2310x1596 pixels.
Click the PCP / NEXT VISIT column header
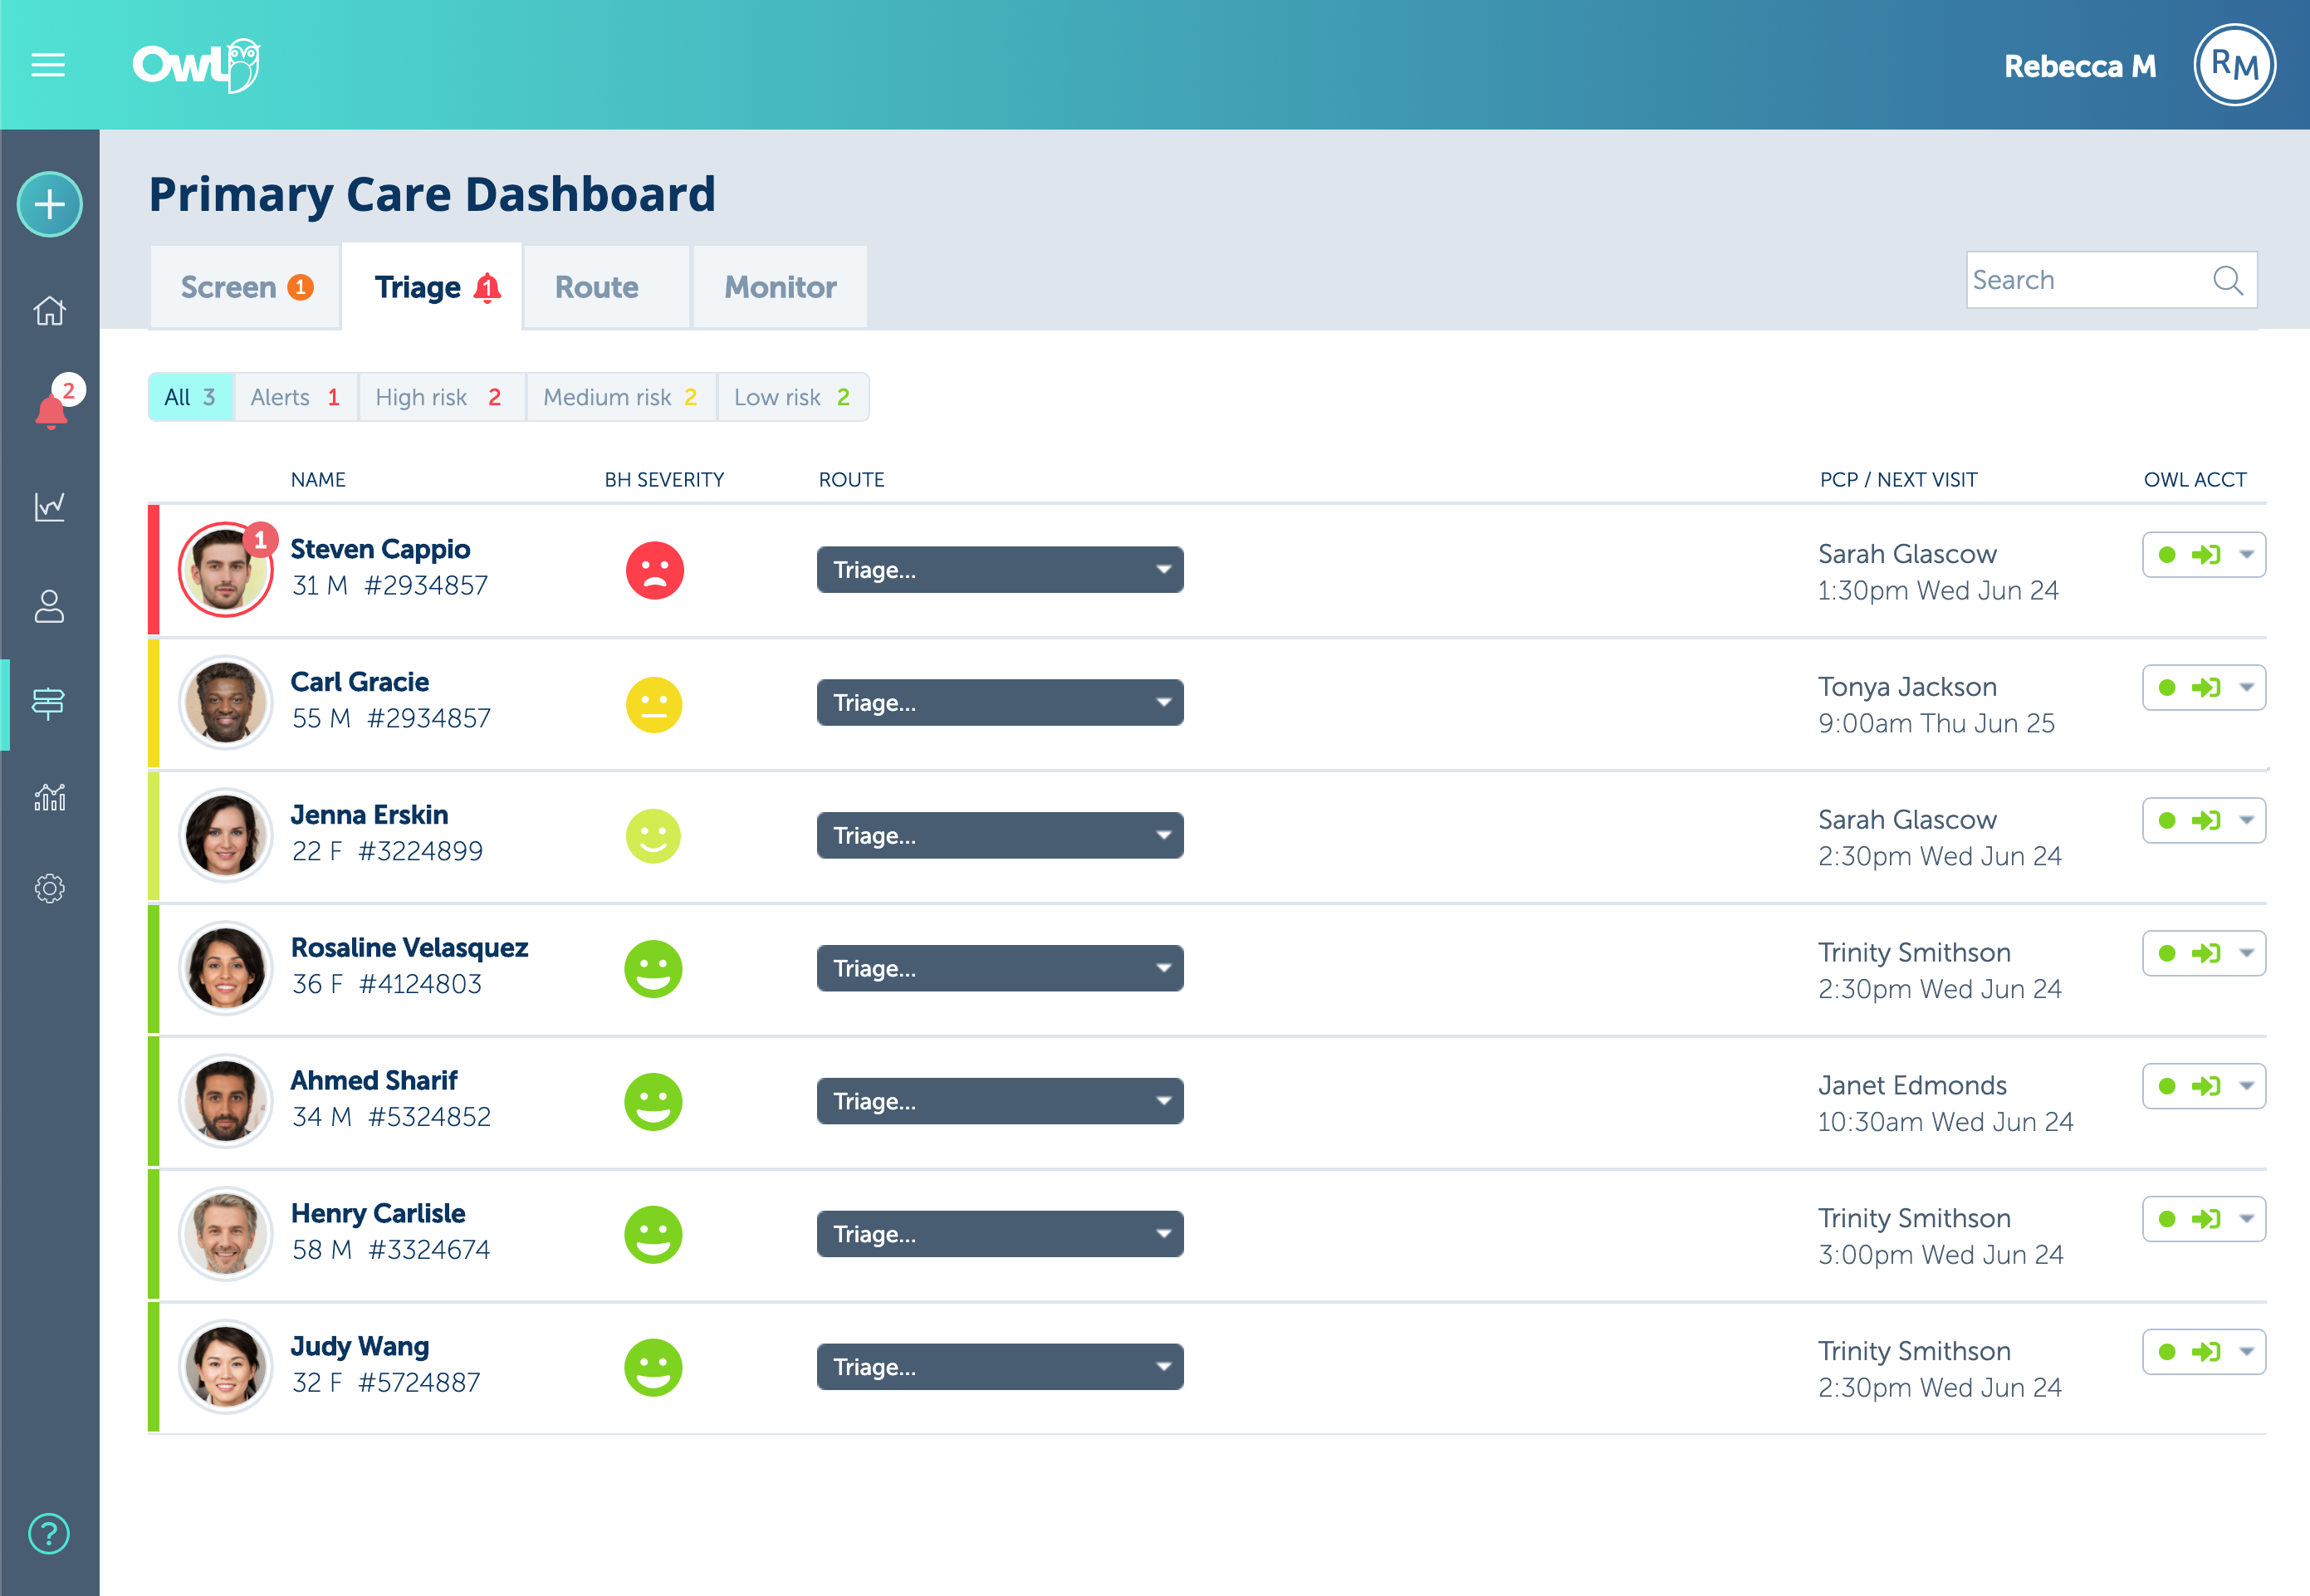tap(1898, 480)
